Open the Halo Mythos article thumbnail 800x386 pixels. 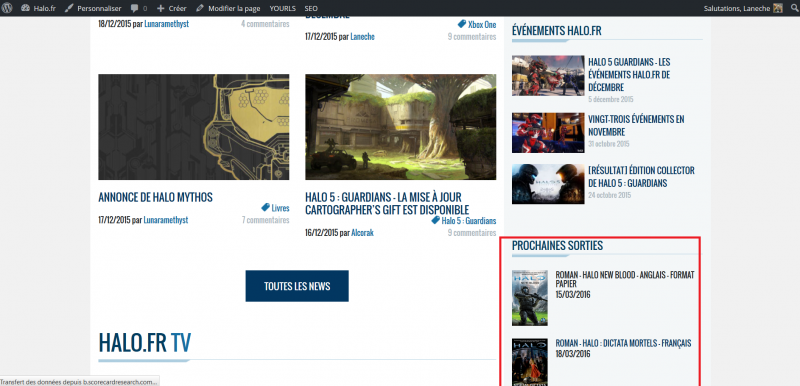[193, 127]
